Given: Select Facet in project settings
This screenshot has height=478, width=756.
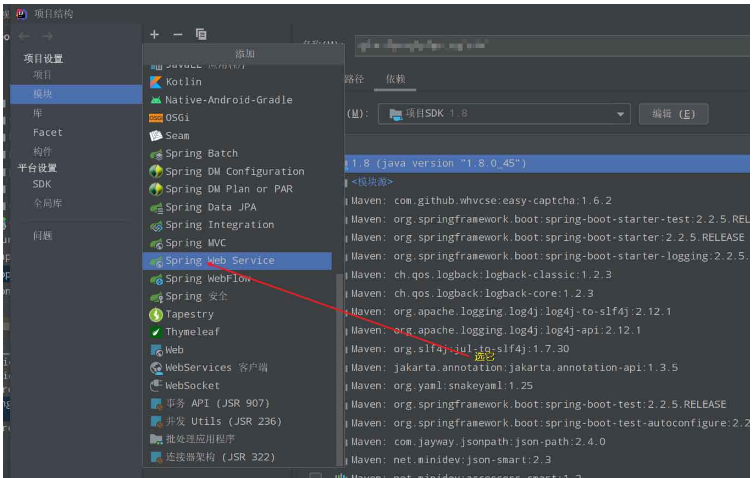Looking at the screenshot, I should pyautogui.click(x=47, y=132).
